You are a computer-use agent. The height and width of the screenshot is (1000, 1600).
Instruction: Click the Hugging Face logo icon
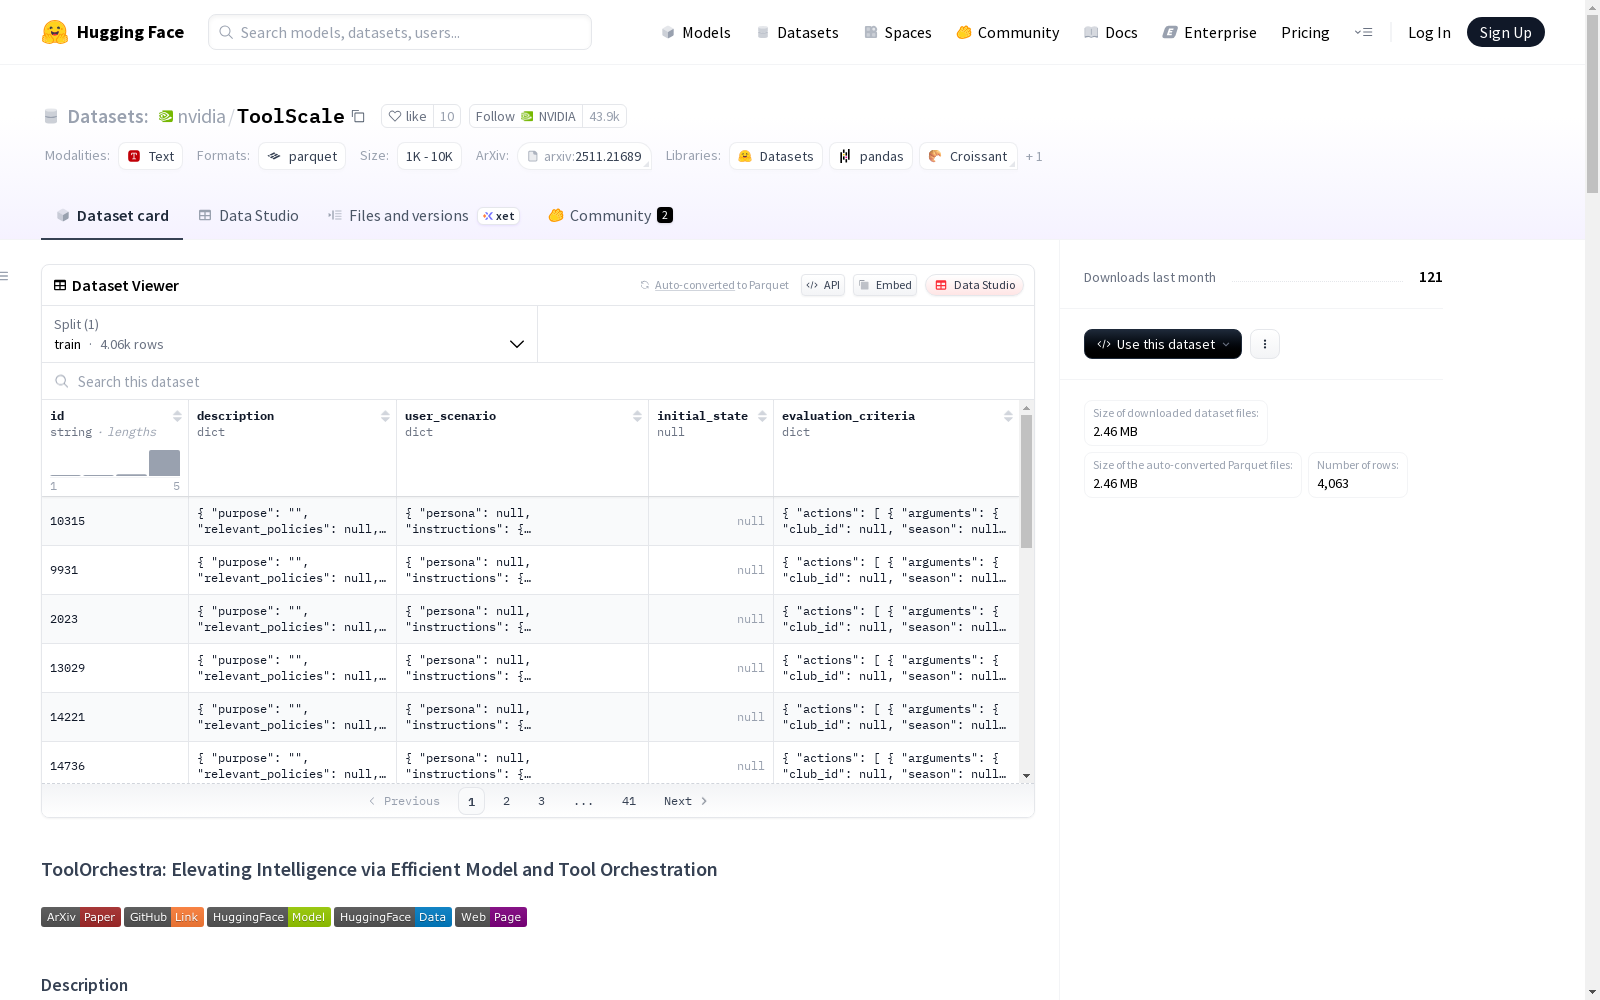coord(55,32)
